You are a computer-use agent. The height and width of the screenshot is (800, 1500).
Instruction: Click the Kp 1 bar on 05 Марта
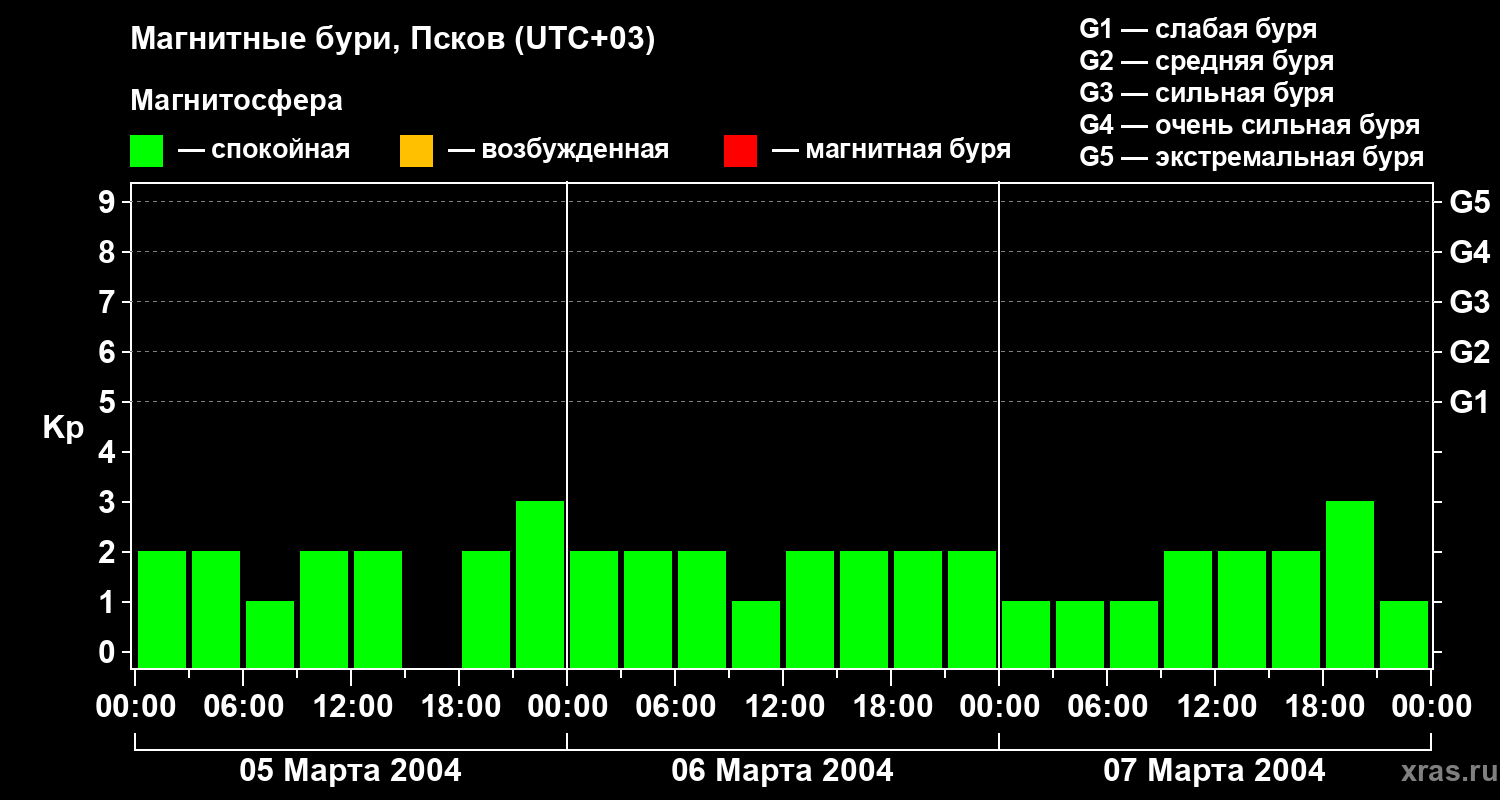270,634
